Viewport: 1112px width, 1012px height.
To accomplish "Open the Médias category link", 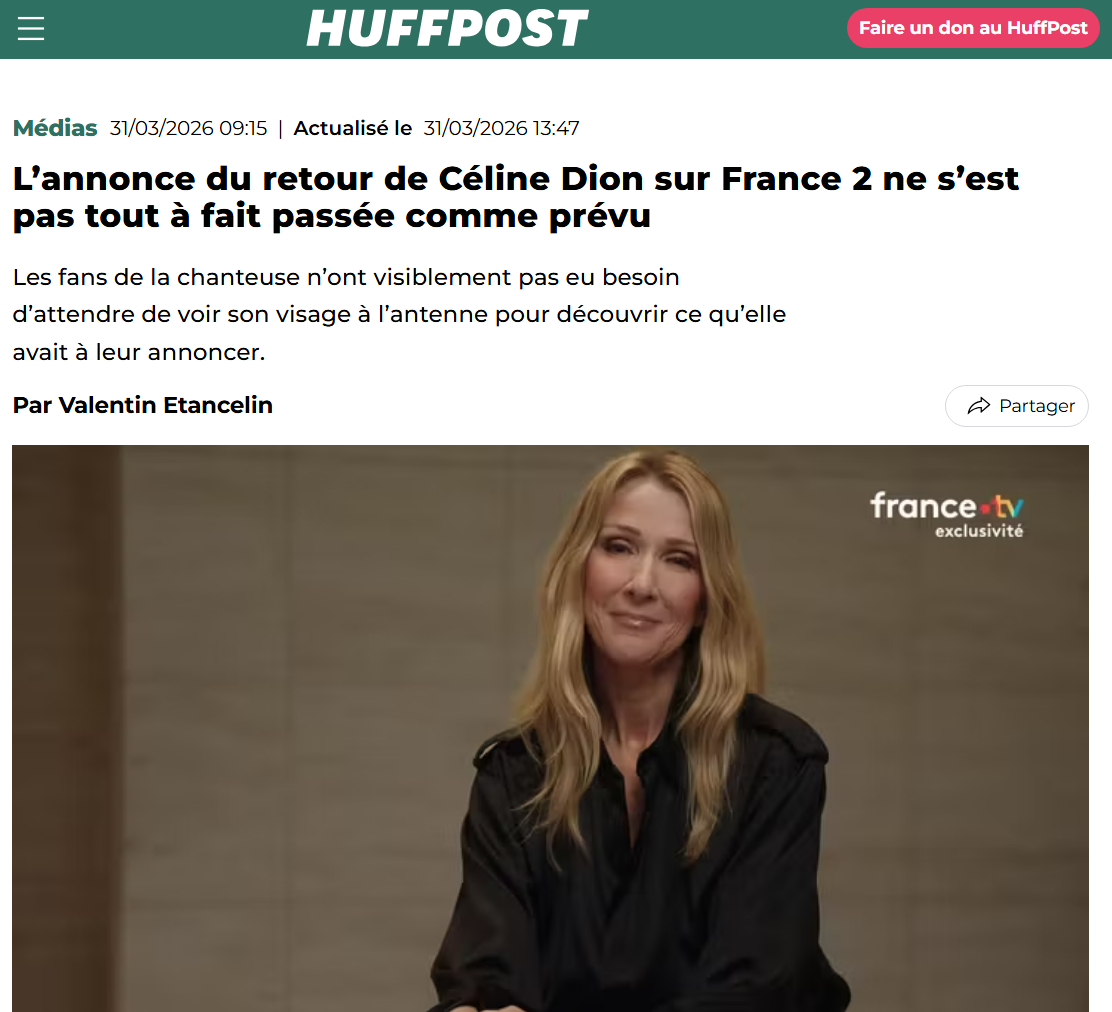I will [x=55, y=128].
